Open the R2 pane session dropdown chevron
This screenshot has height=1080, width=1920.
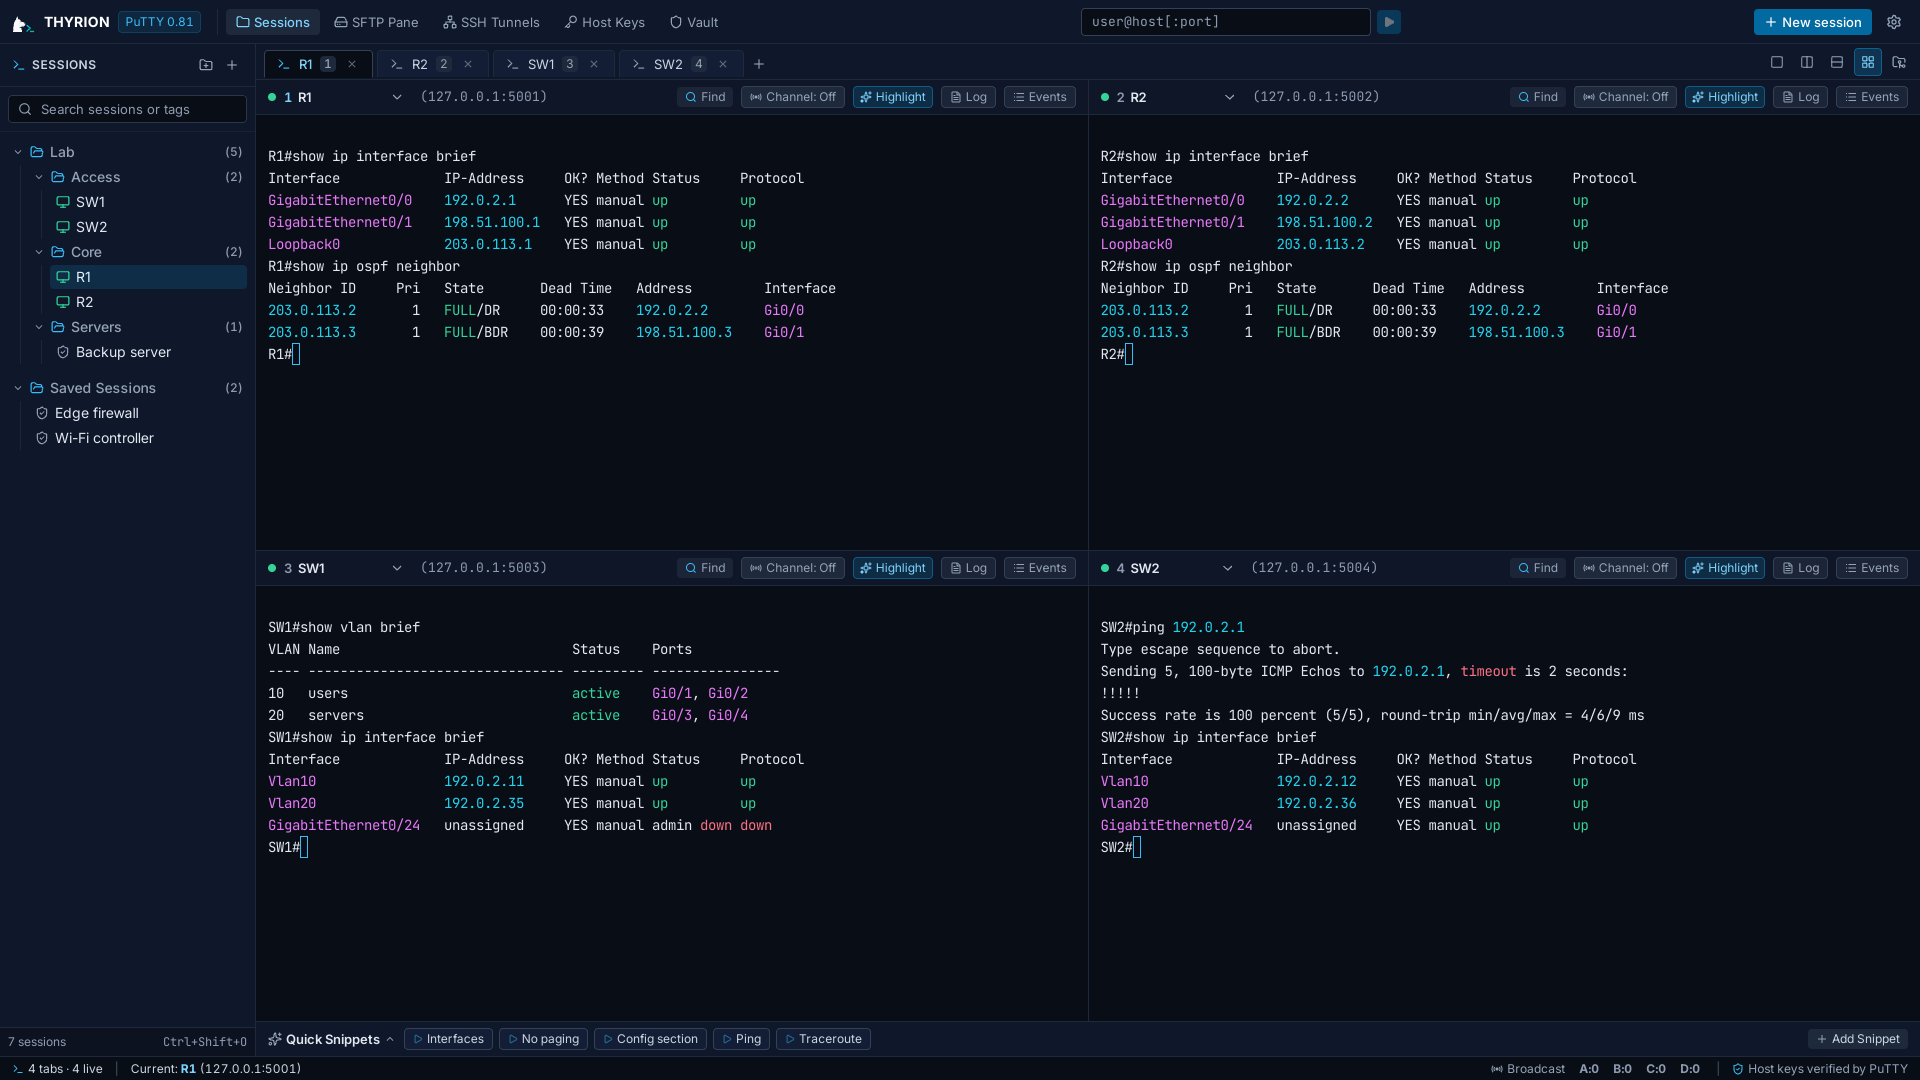pos(1229,97)
